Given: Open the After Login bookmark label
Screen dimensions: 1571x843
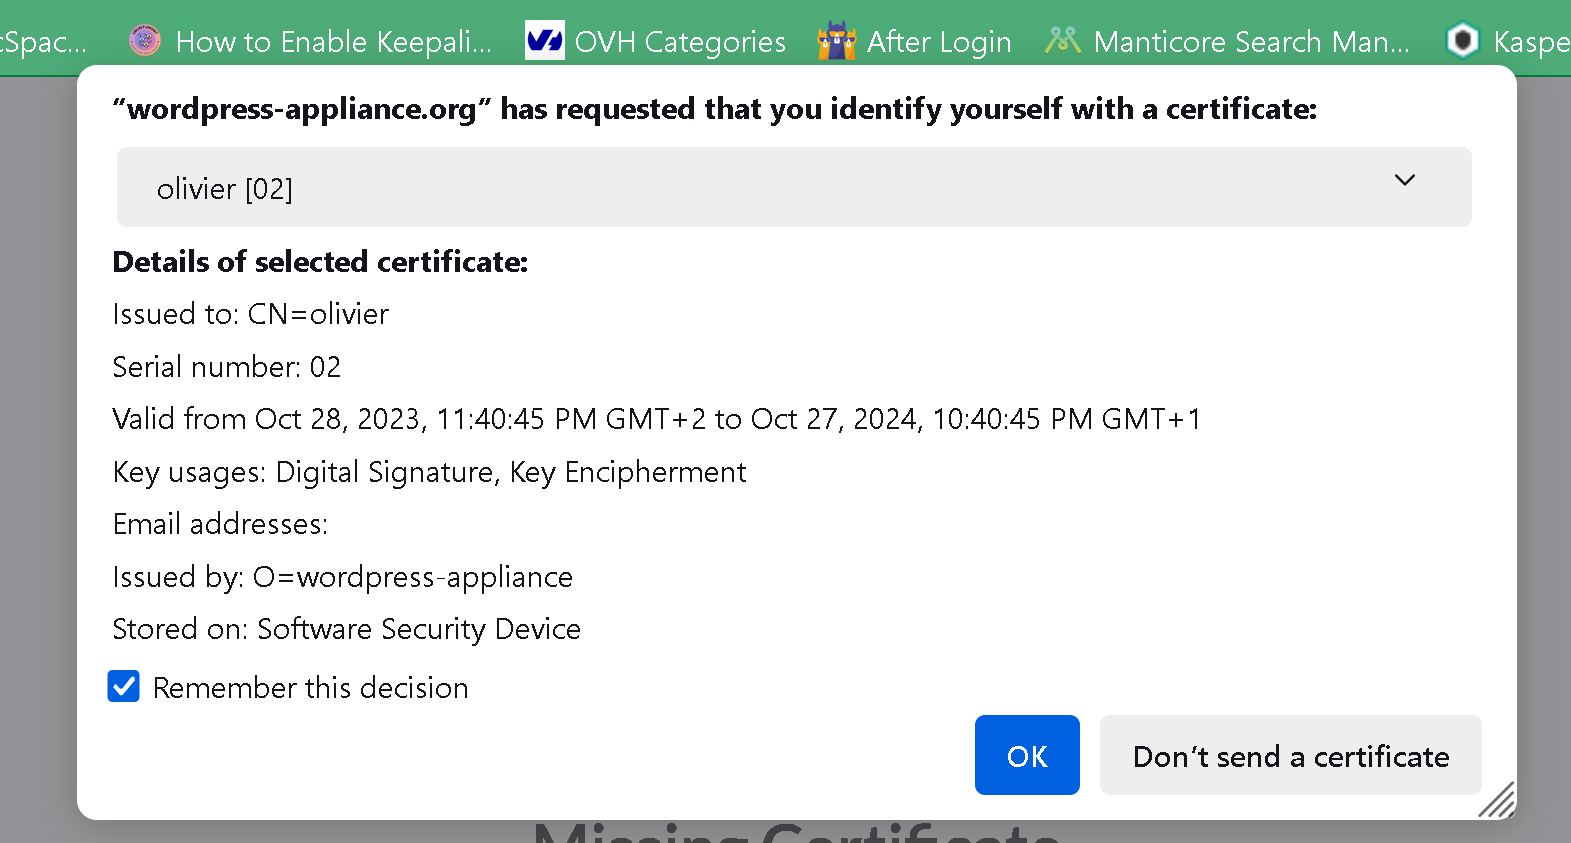Looking at the screenshot, I should tap(939, 42).
